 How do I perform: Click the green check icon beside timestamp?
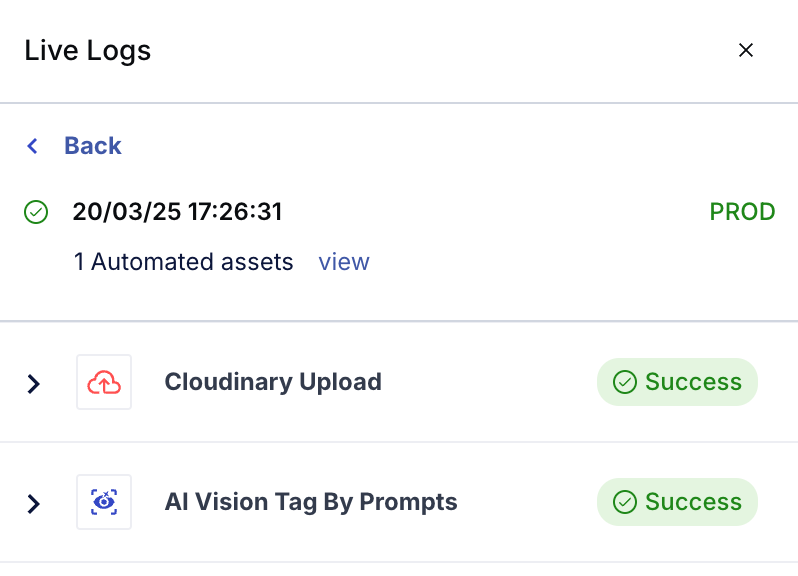[36, 212]
